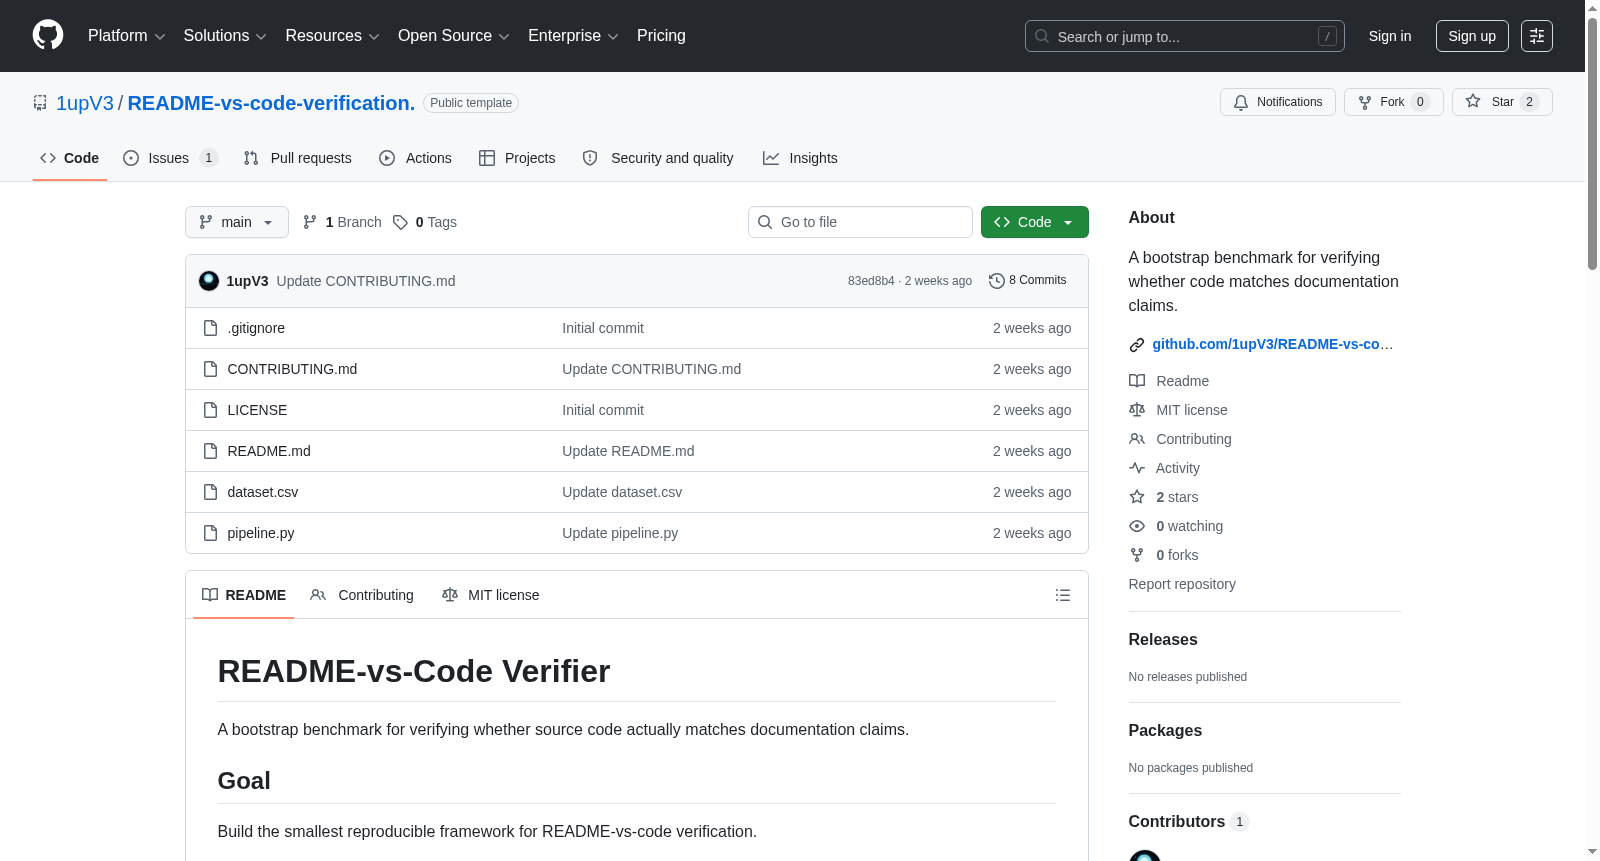The width and height of the screenshot is (1600, 861).
Task: Open Contributing link in About sidebar
Action: pos(1180,439)
